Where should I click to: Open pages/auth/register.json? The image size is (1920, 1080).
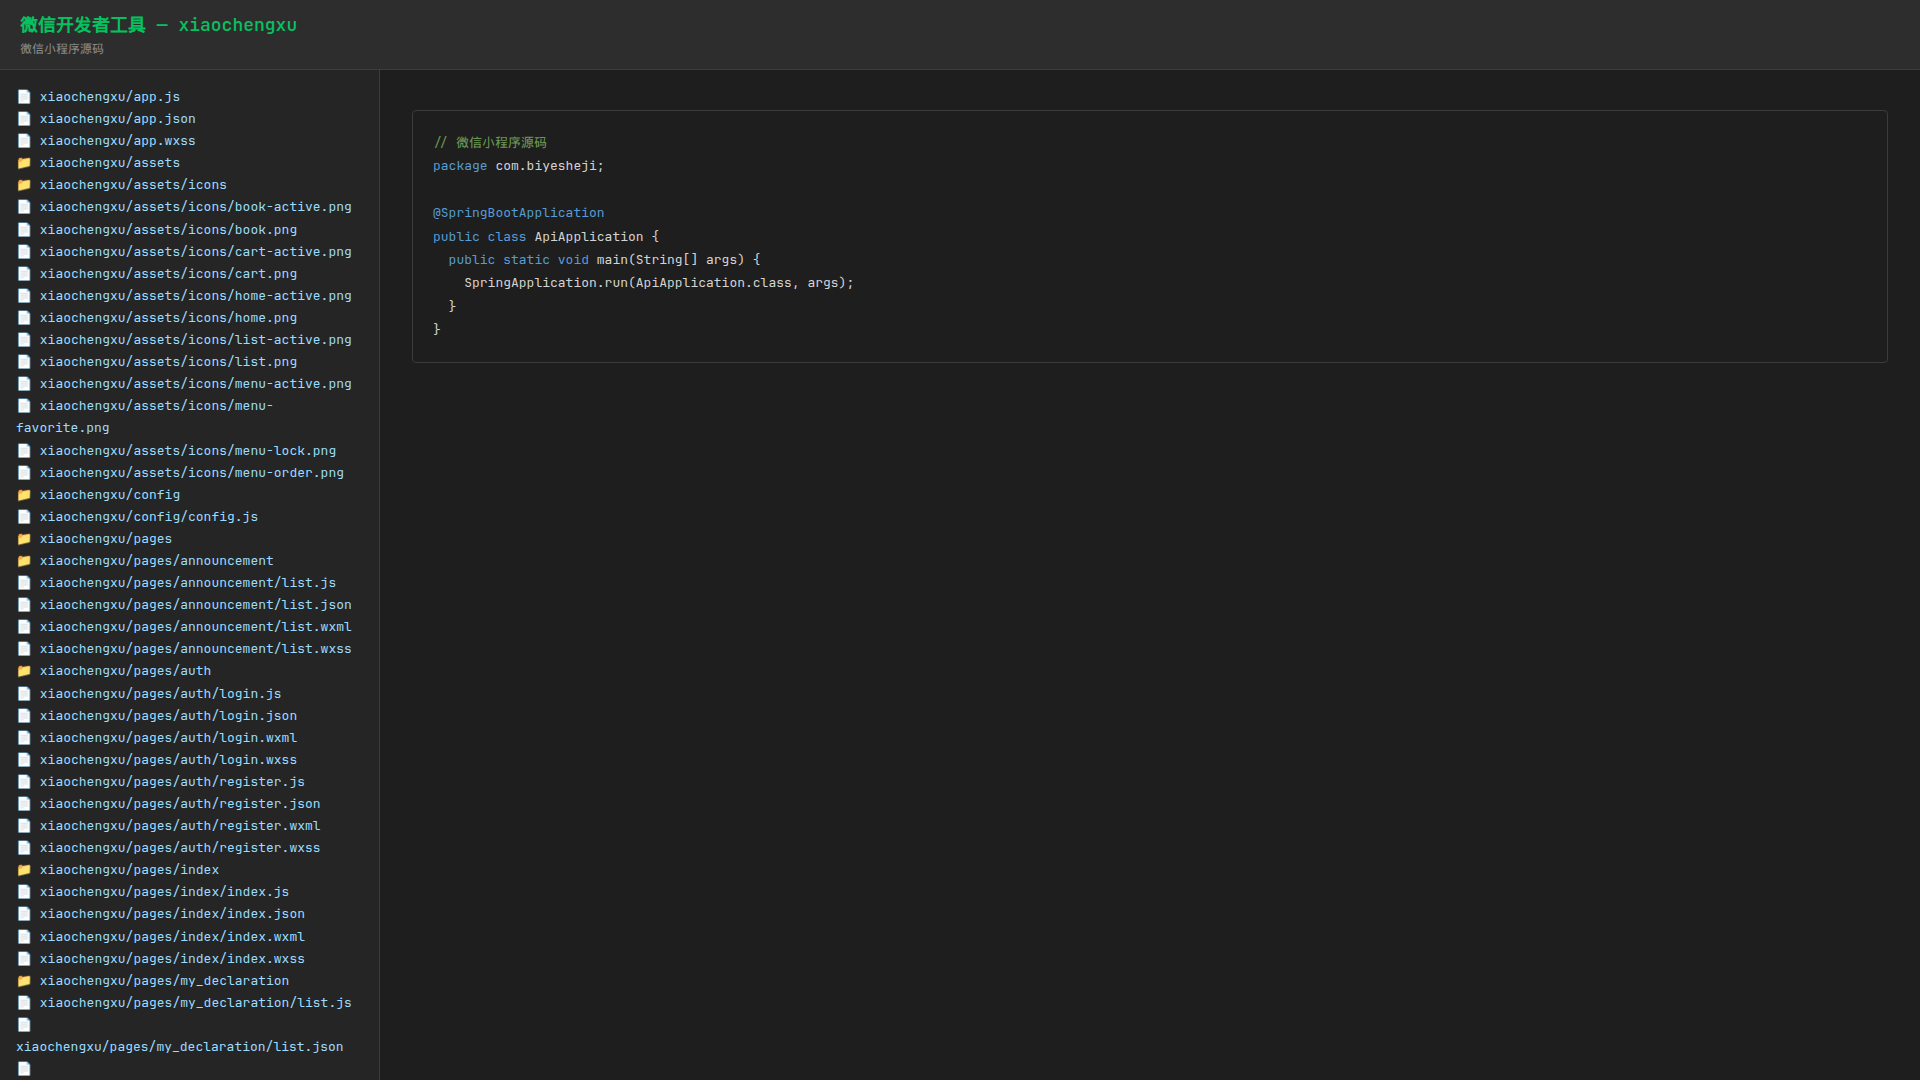point(180,804)
